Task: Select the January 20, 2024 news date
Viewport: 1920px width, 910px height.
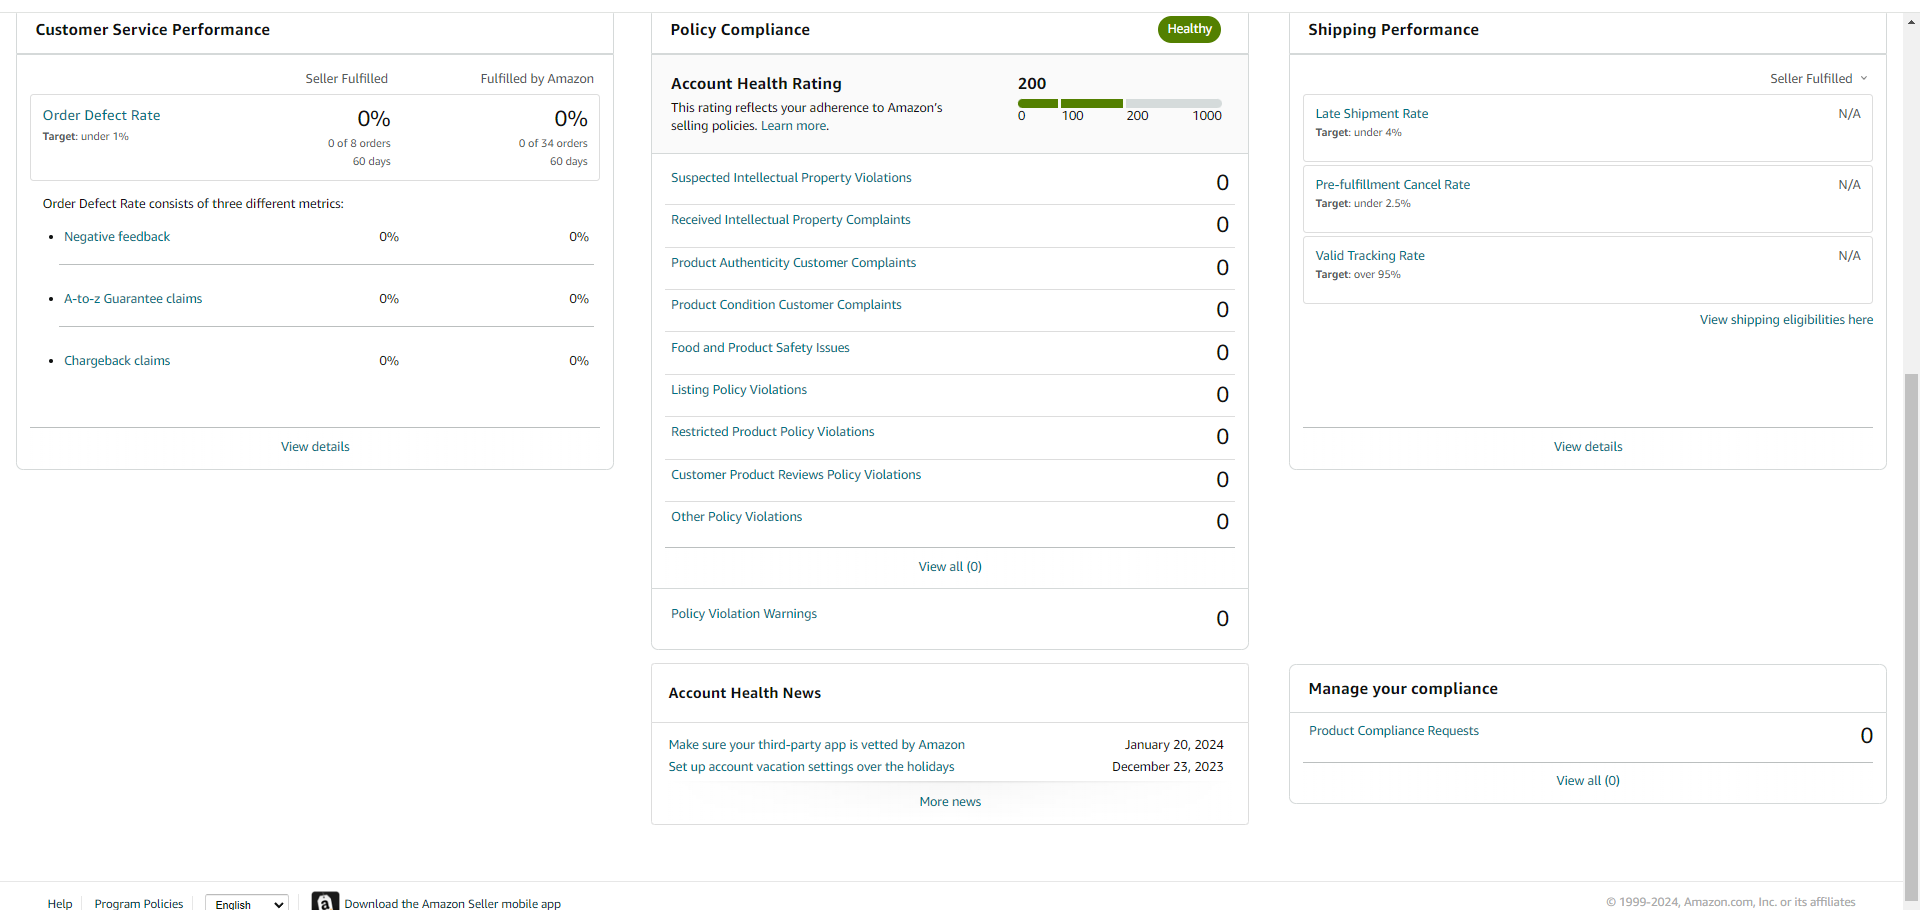Action: (x=1174, y=745)
